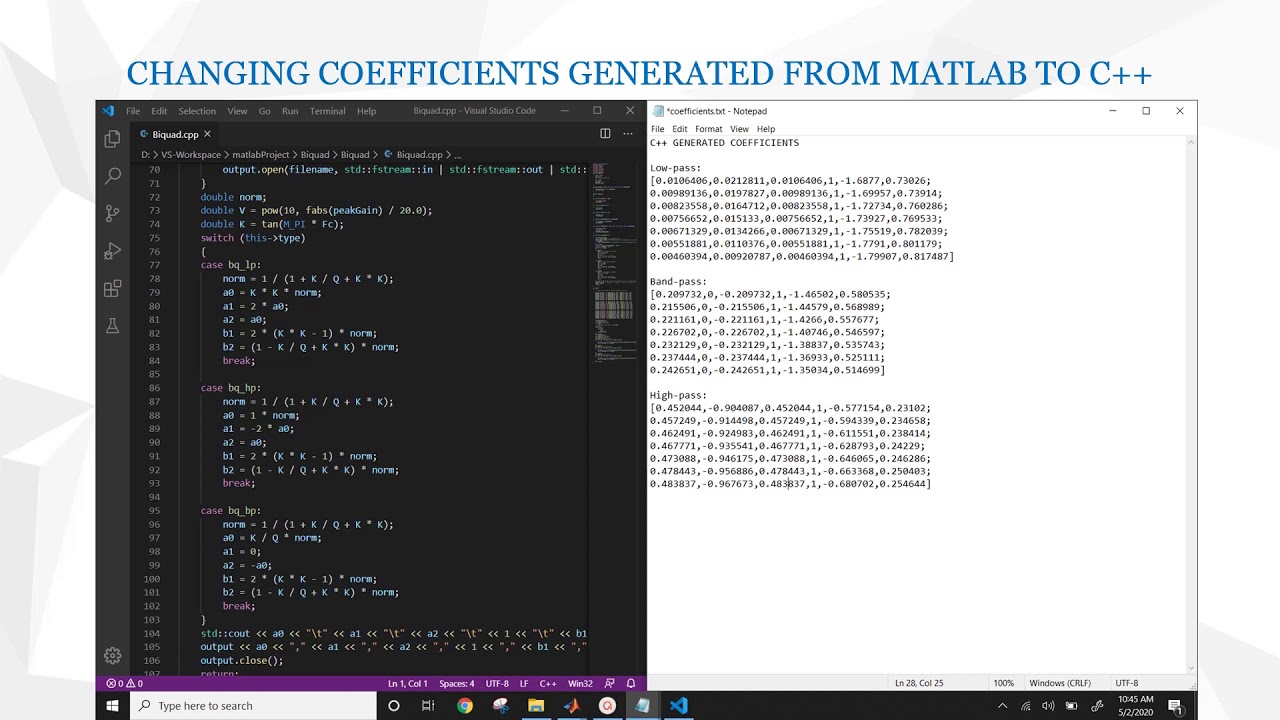Click the taskbar search box
Viewport: 1280px width, 720px height.
254,705
